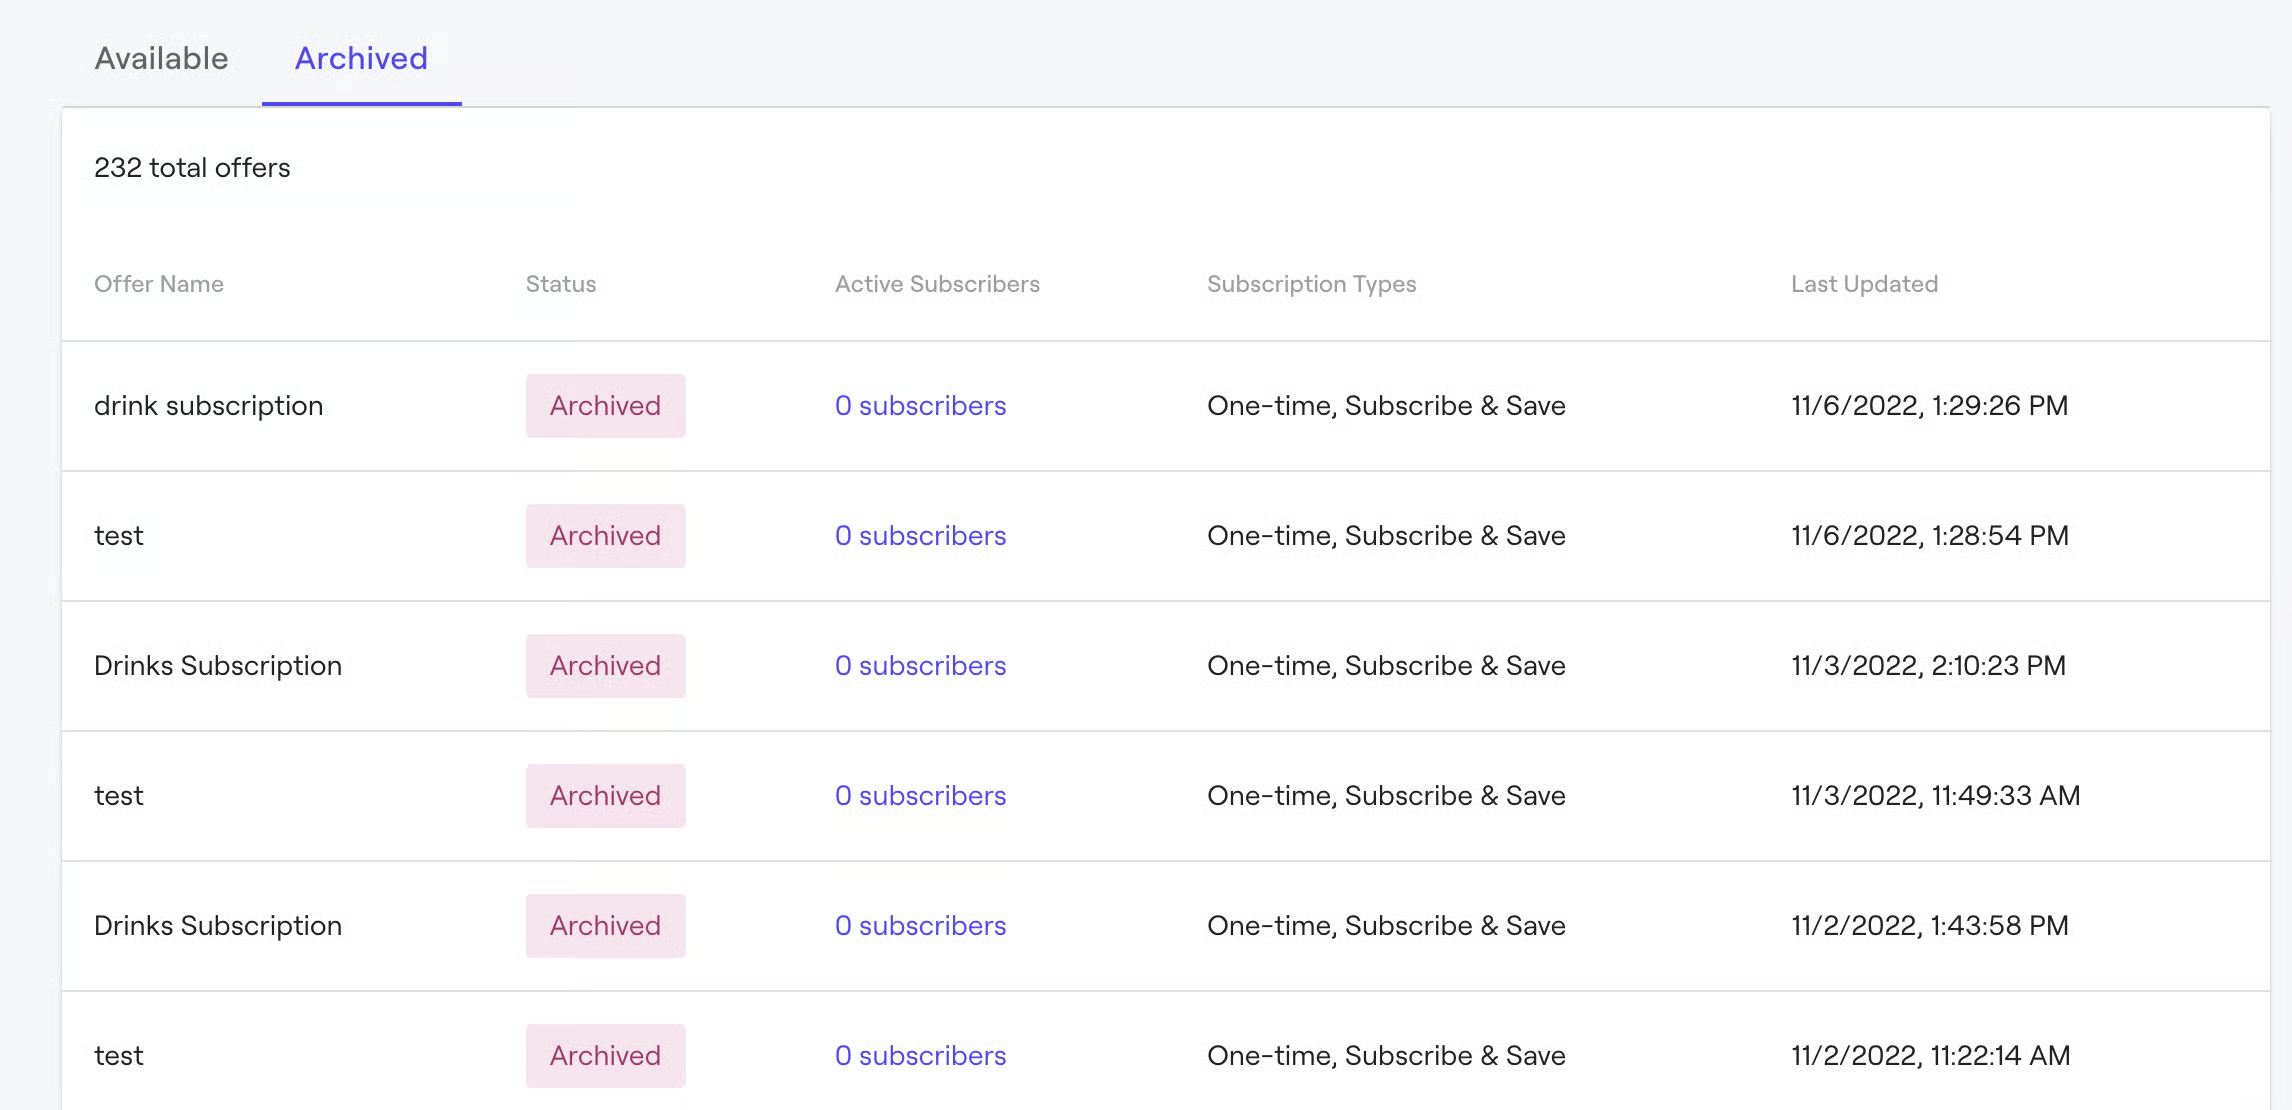This screenshot has width=2292, height=1110.
Task: Open the 'drink subscription' offer row
Action: 208,406
